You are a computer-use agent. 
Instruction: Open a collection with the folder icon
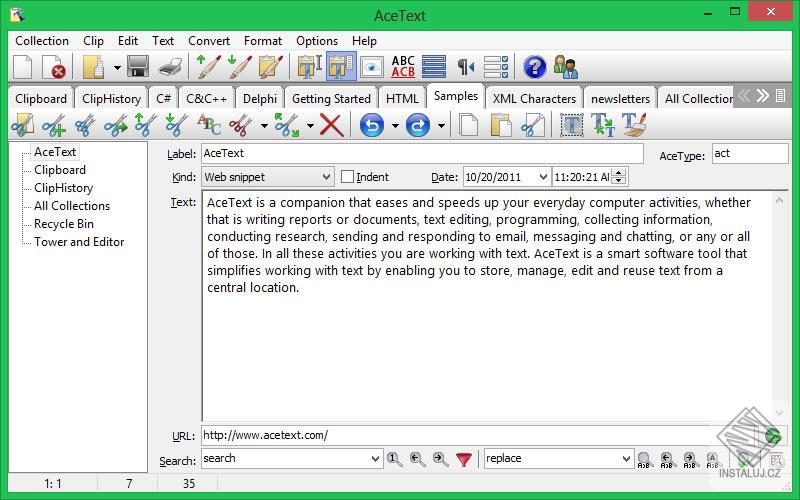[93, 67]
